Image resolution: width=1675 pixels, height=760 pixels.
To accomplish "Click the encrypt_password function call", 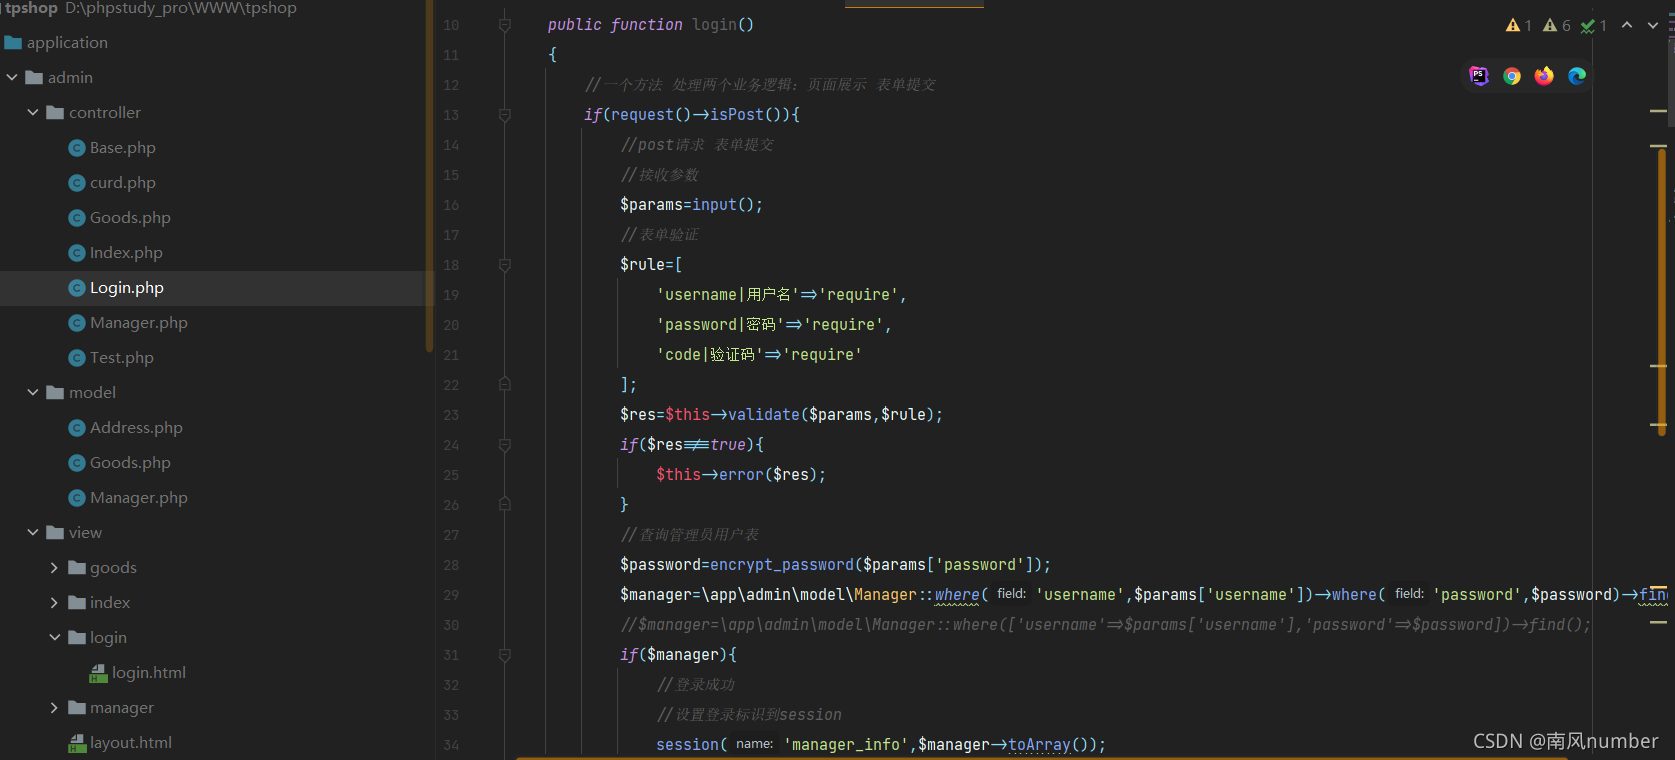I will tap(782, 565).
